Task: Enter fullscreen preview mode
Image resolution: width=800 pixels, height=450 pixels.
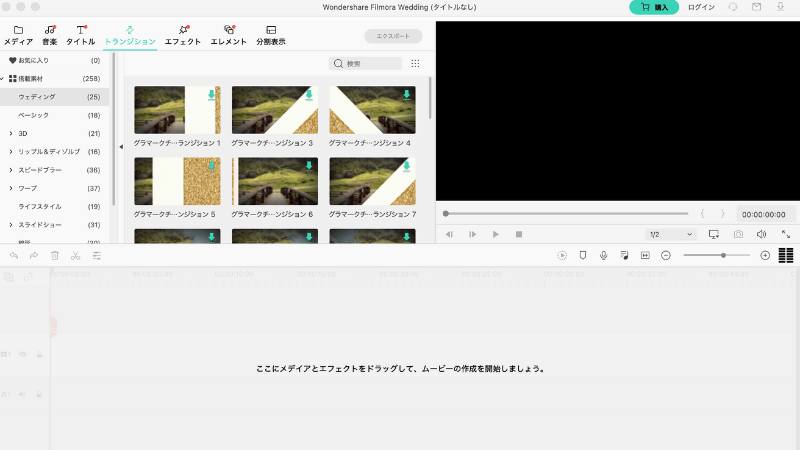Action: point(786,234)
